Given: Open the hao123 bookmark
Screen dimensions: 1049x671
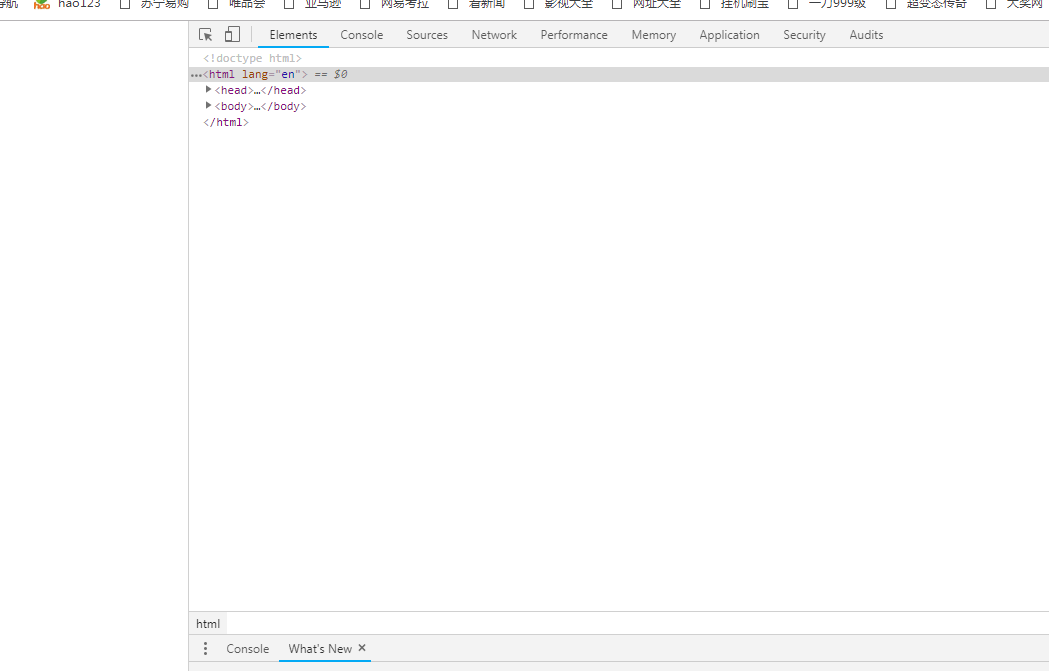Looking at the screenshot, I should [68, 4].
